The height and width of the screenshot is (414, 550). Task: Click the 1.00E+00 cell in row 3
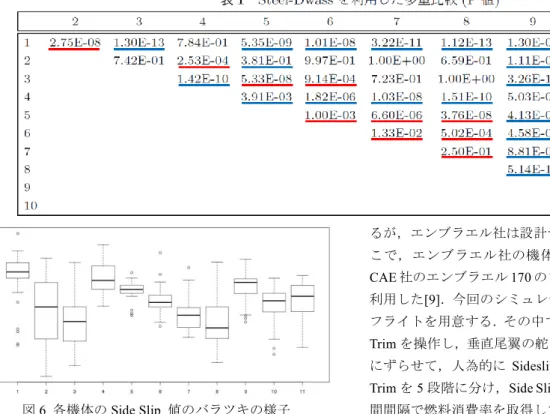[467, 79]
